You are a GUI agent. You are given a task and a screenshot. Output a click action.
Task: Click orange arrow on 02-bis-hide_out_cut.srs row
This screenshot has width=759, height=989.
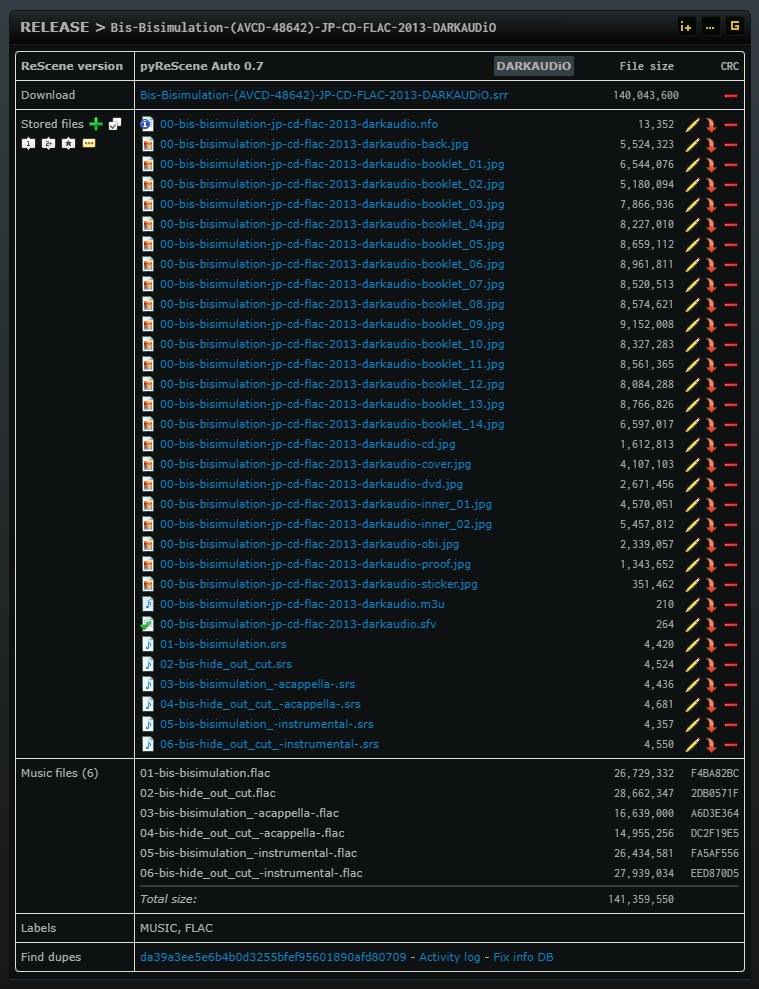pyautogui.click(x=711, y=665)
